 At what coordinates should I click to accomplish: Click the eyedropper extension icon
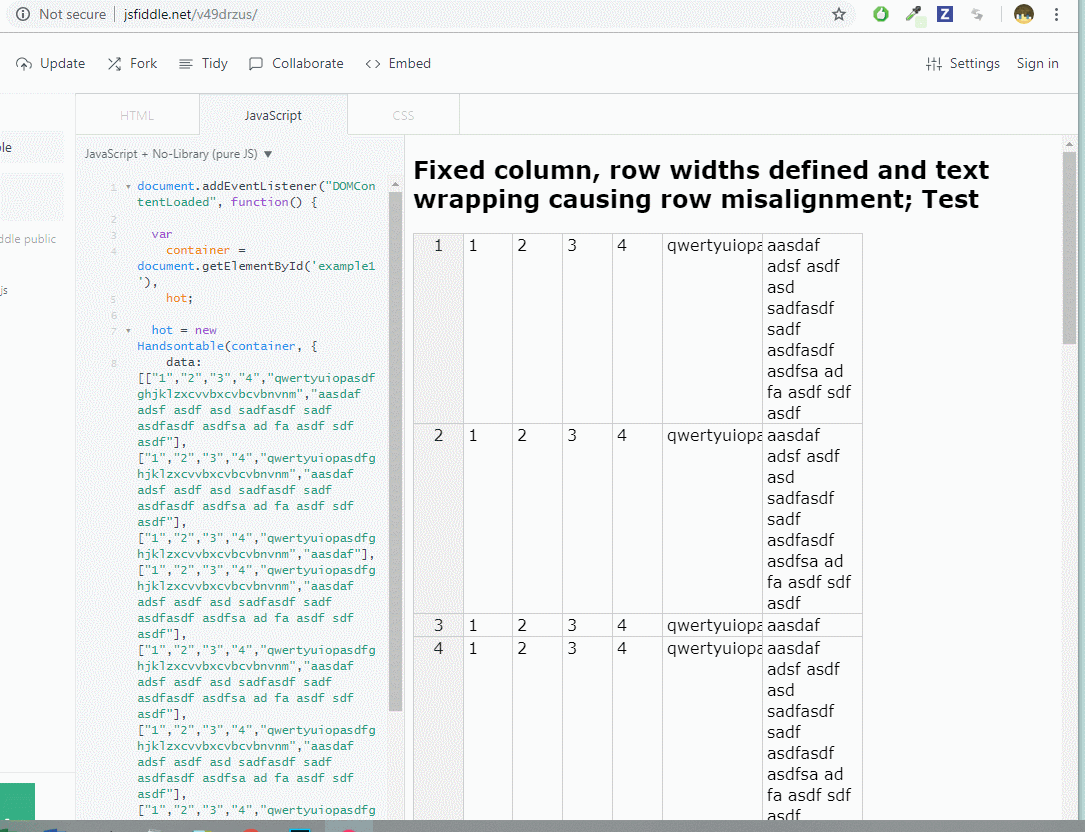[x=912, y=14]
